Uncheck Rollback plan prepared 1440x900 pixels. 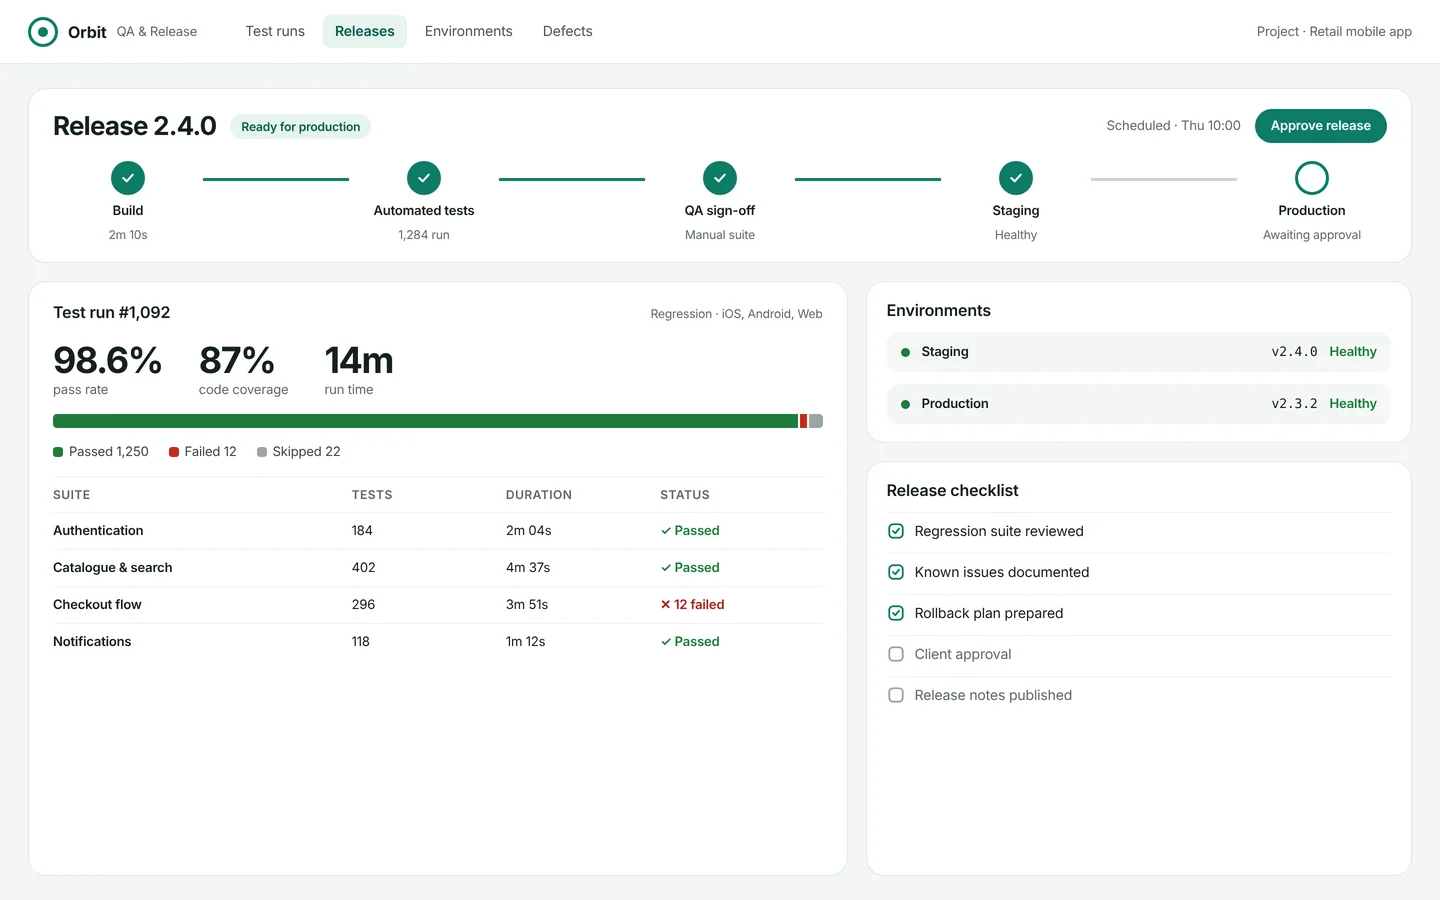896,613
